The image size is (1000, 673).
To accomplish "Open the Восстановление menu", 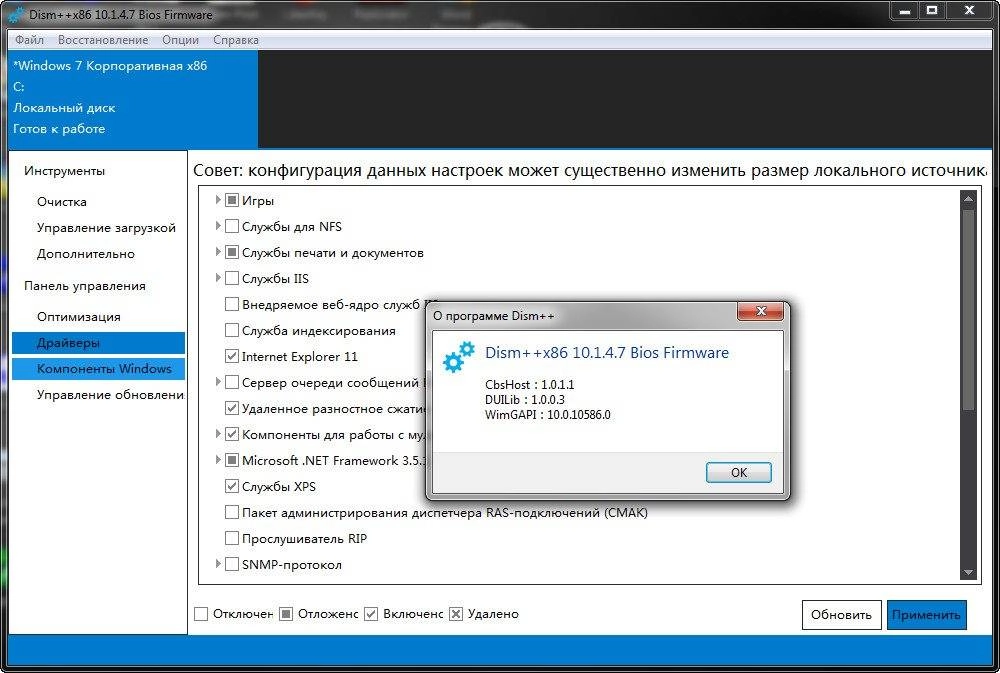I will click(103, 40).
